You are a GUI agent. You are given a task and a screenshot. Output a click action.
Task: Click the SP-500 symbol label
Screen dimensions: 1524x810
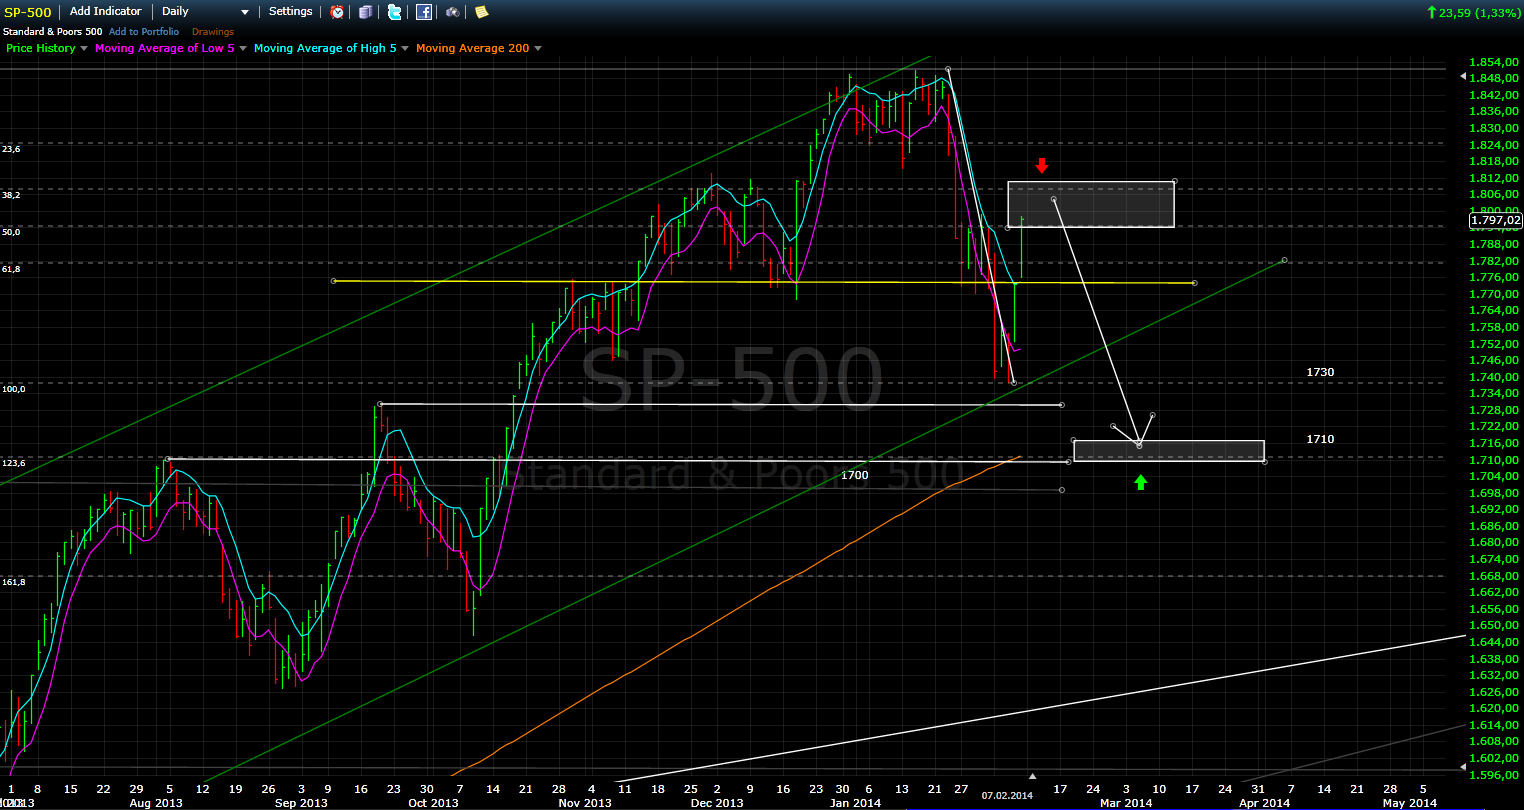(x=28, y=12)
